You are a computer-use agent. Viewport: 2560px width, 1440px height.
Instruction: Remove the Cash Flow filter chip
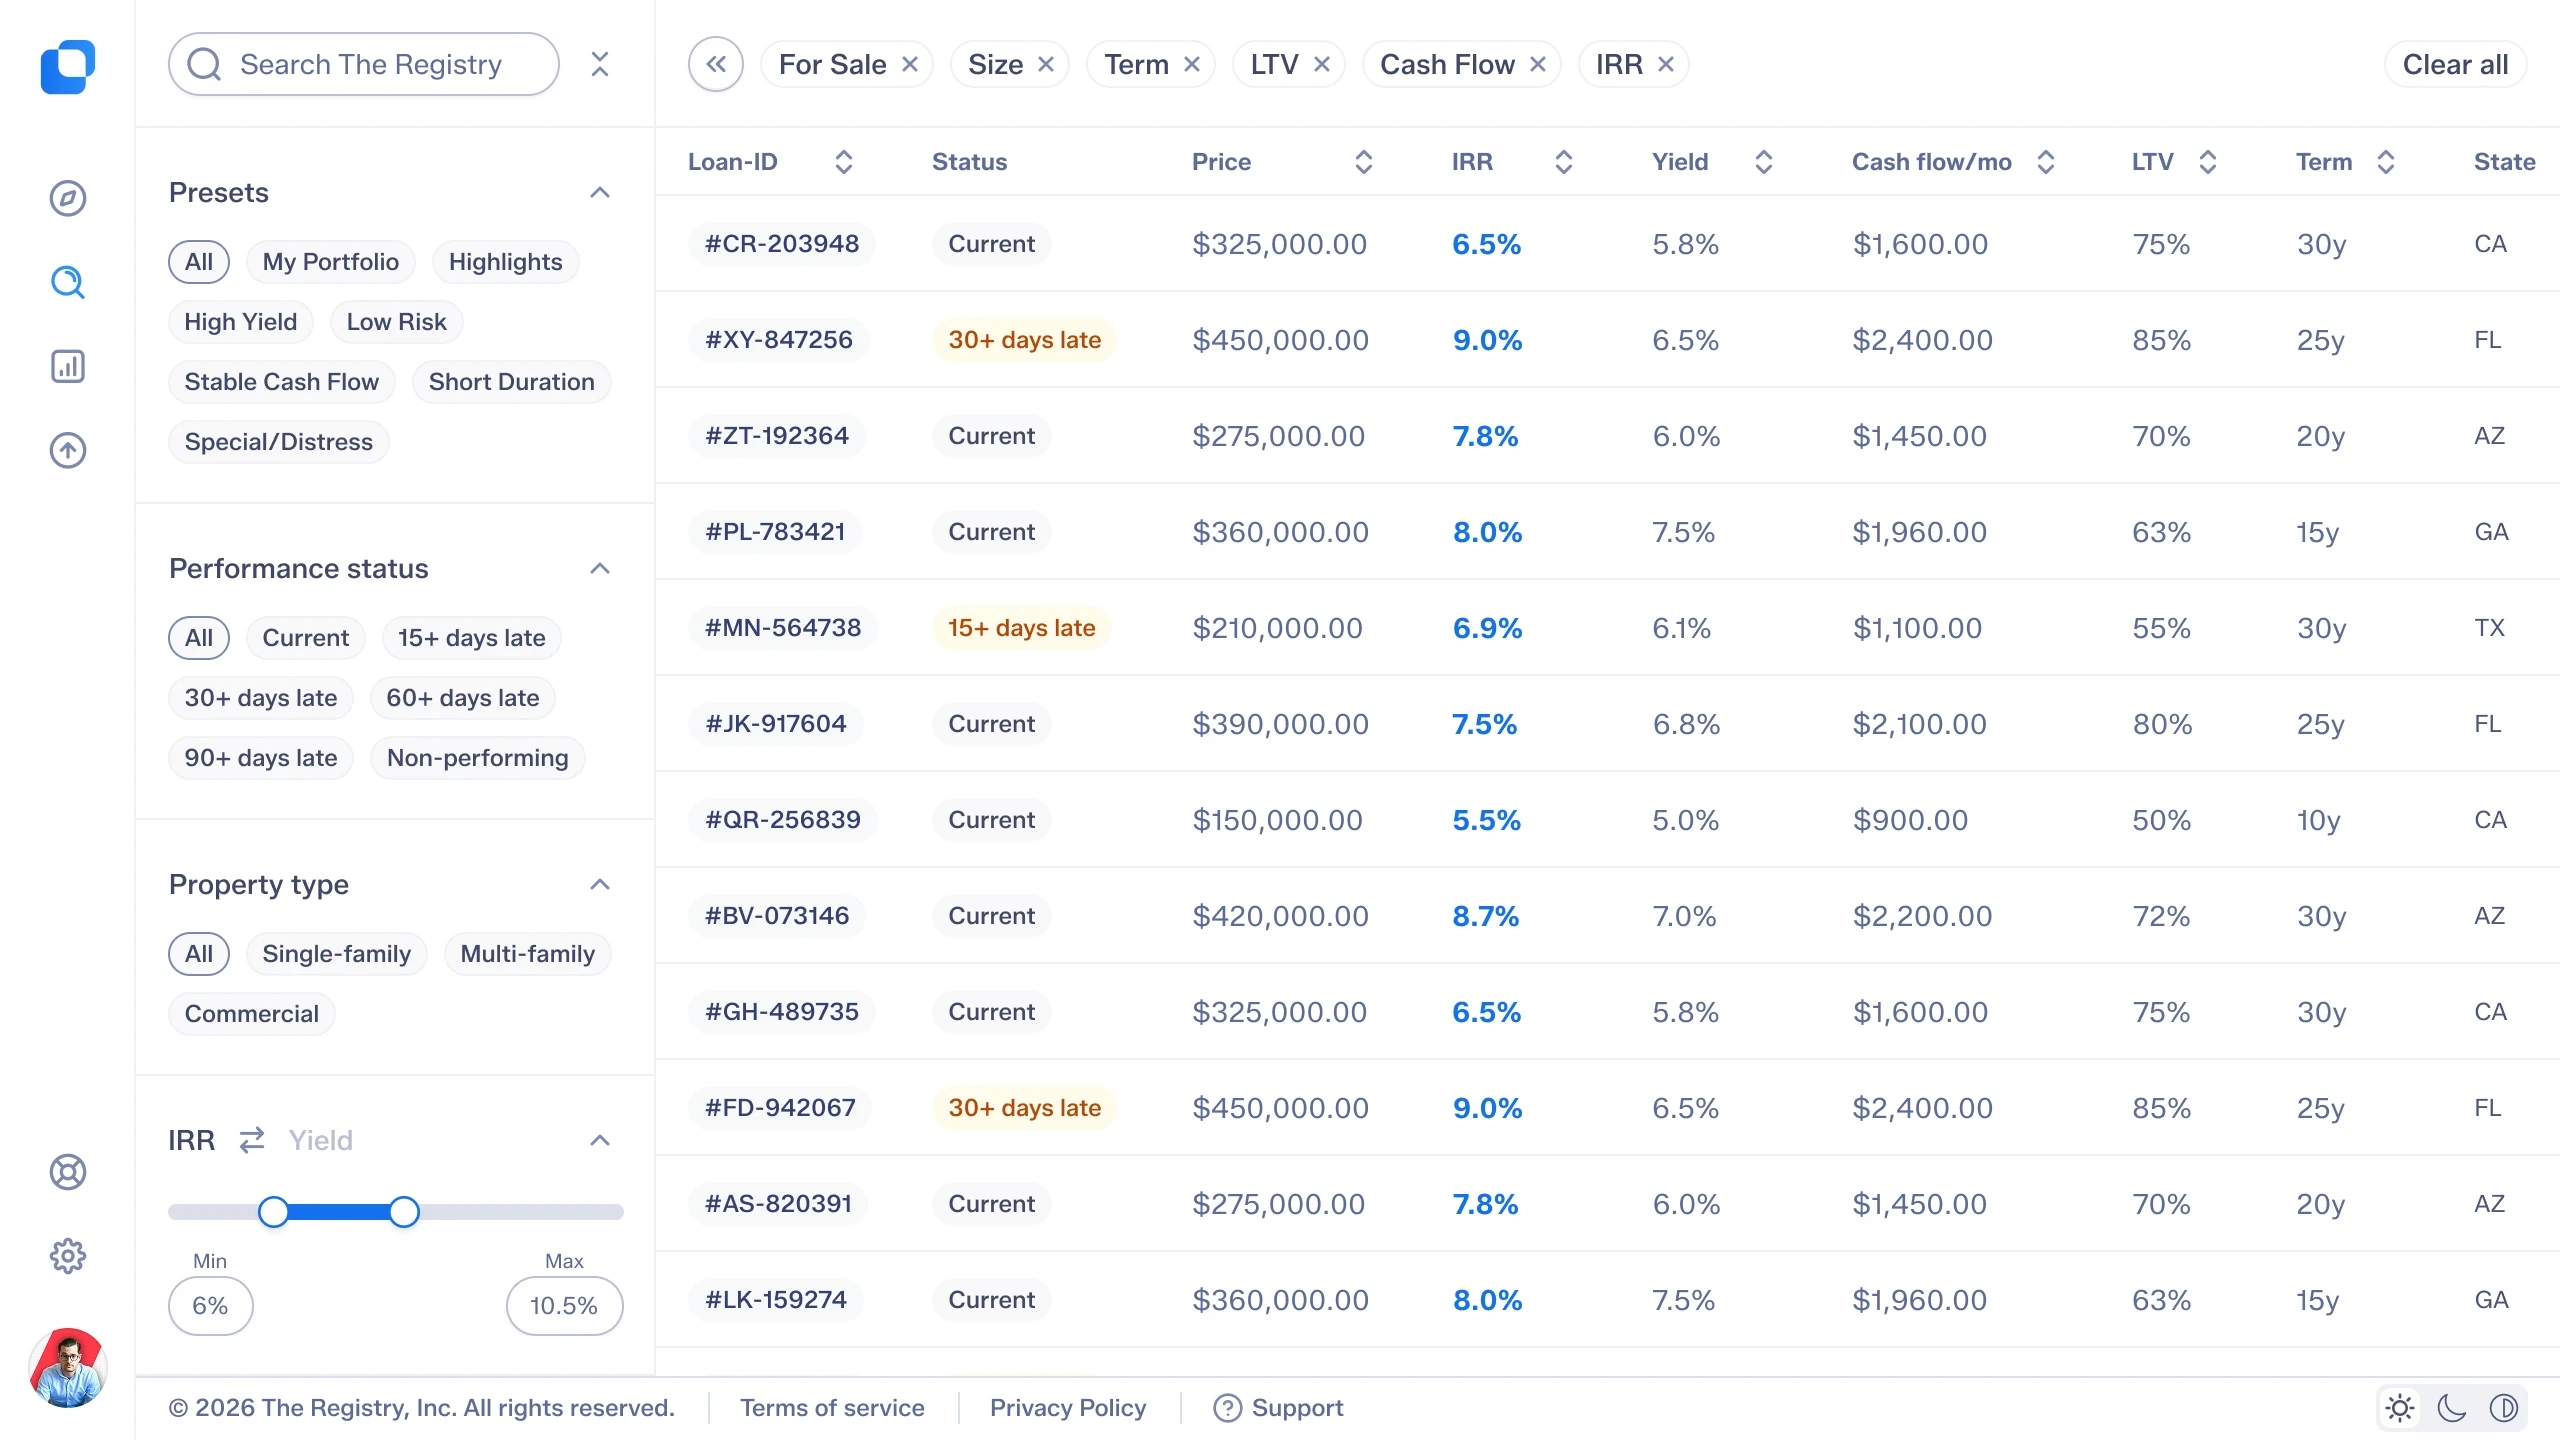[1538, 64]
